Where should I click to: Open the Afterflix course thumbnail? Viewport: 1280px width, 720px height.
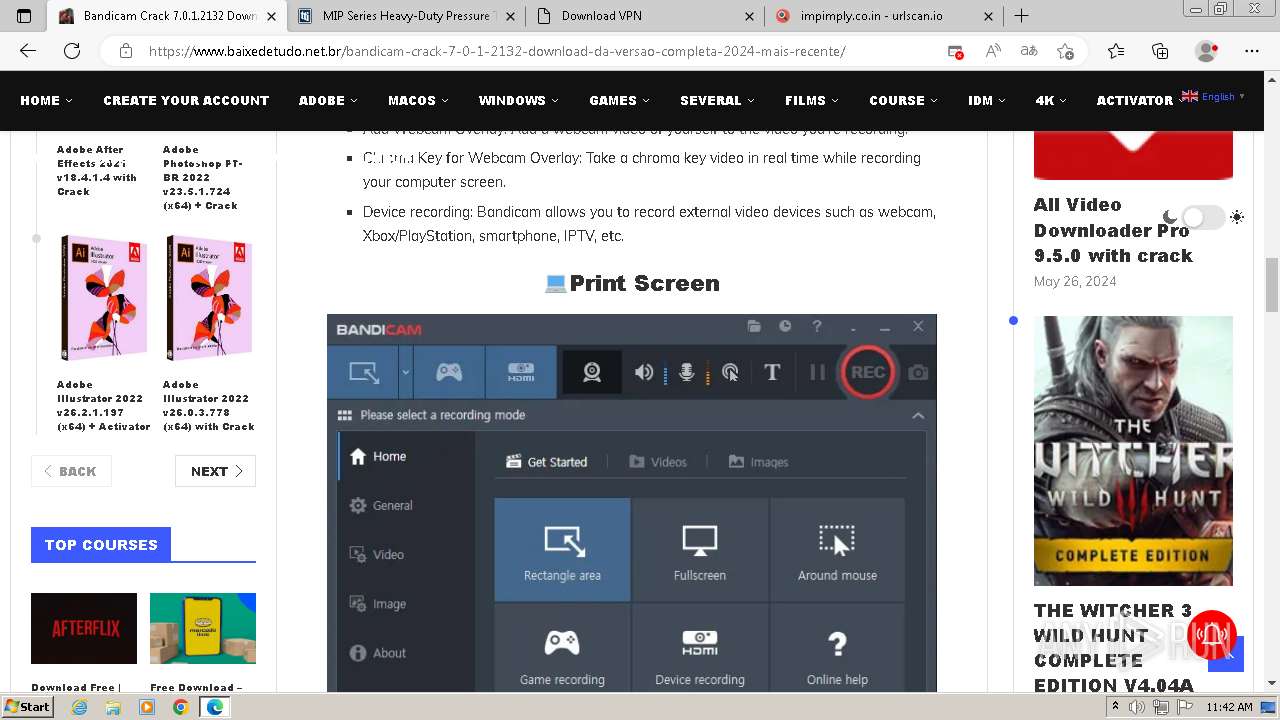tap(84, 628)
